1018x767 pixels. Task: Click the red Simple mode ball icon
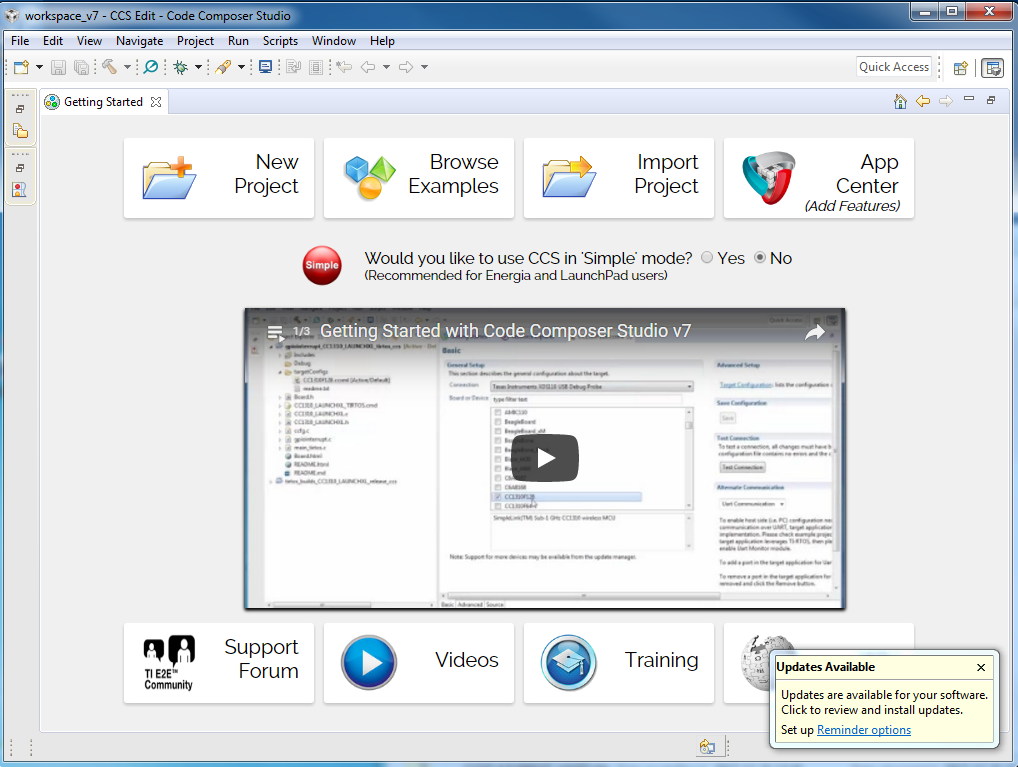[x=322, y=265]
